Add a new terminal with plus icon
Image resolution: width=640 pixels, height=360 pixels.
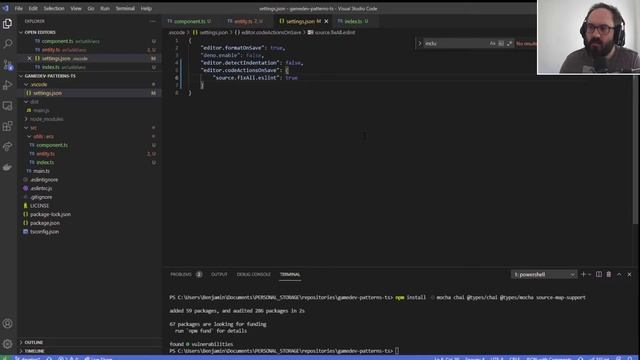(x=583, y=274)
